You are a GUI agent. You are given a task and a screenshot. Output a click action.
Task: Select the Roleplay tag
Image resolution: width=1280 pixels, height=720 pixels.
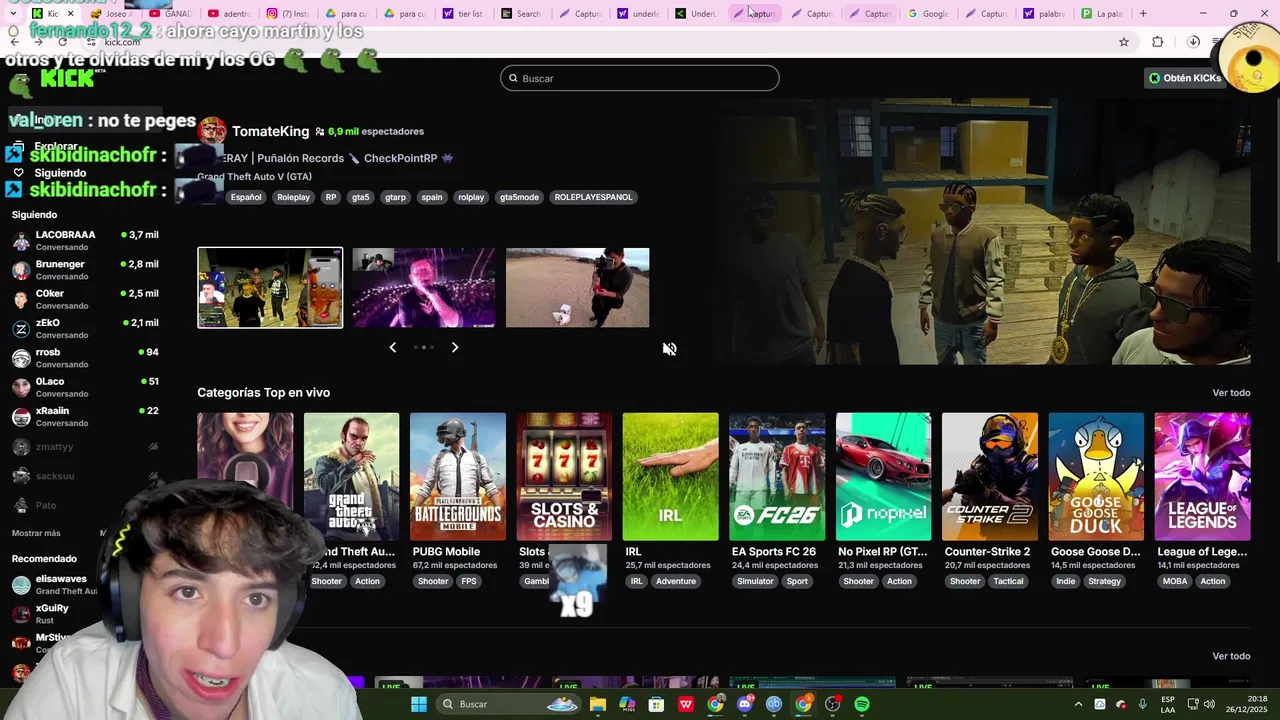click(x=293, y=197)
